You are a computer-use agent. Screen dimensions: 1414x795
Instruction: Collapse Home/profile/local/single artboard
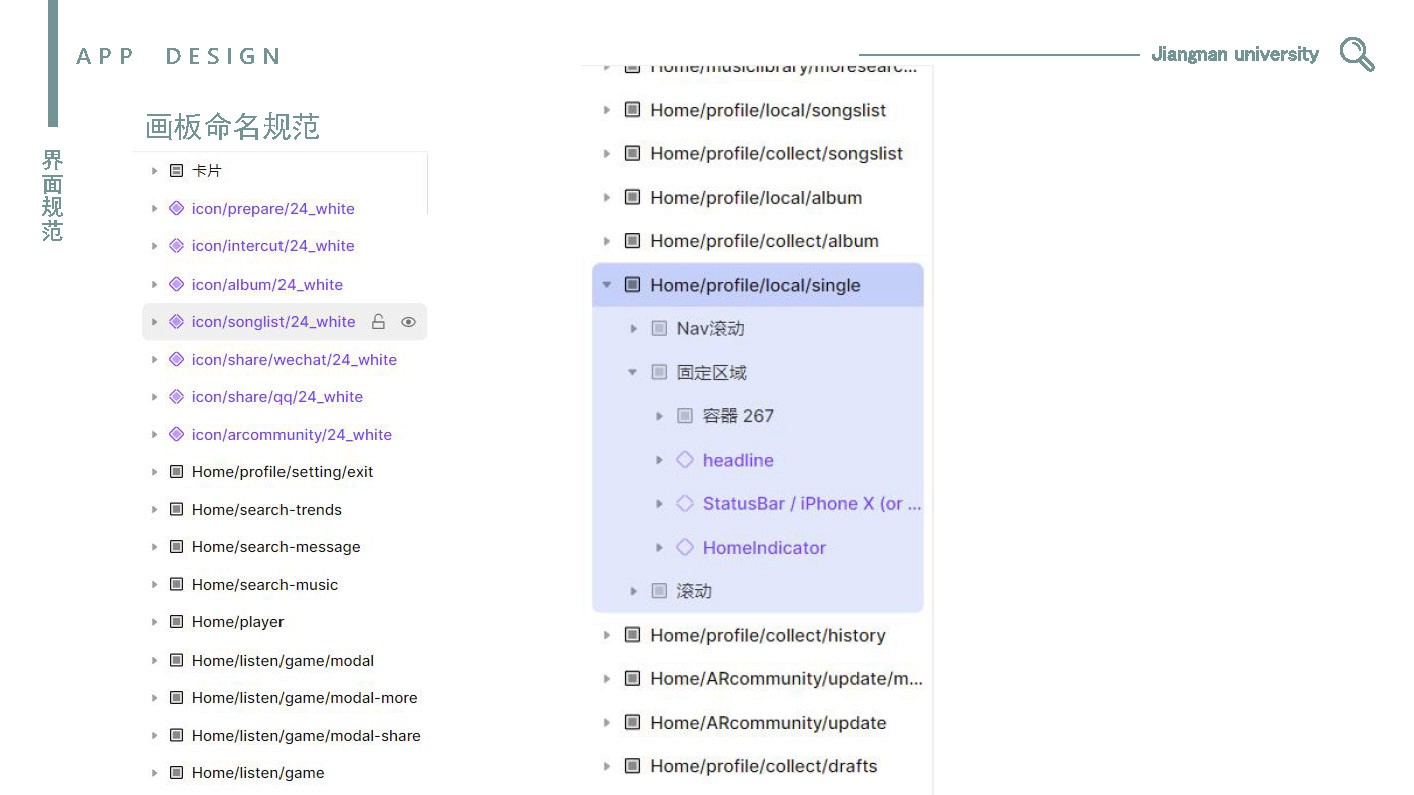point(606,285)
